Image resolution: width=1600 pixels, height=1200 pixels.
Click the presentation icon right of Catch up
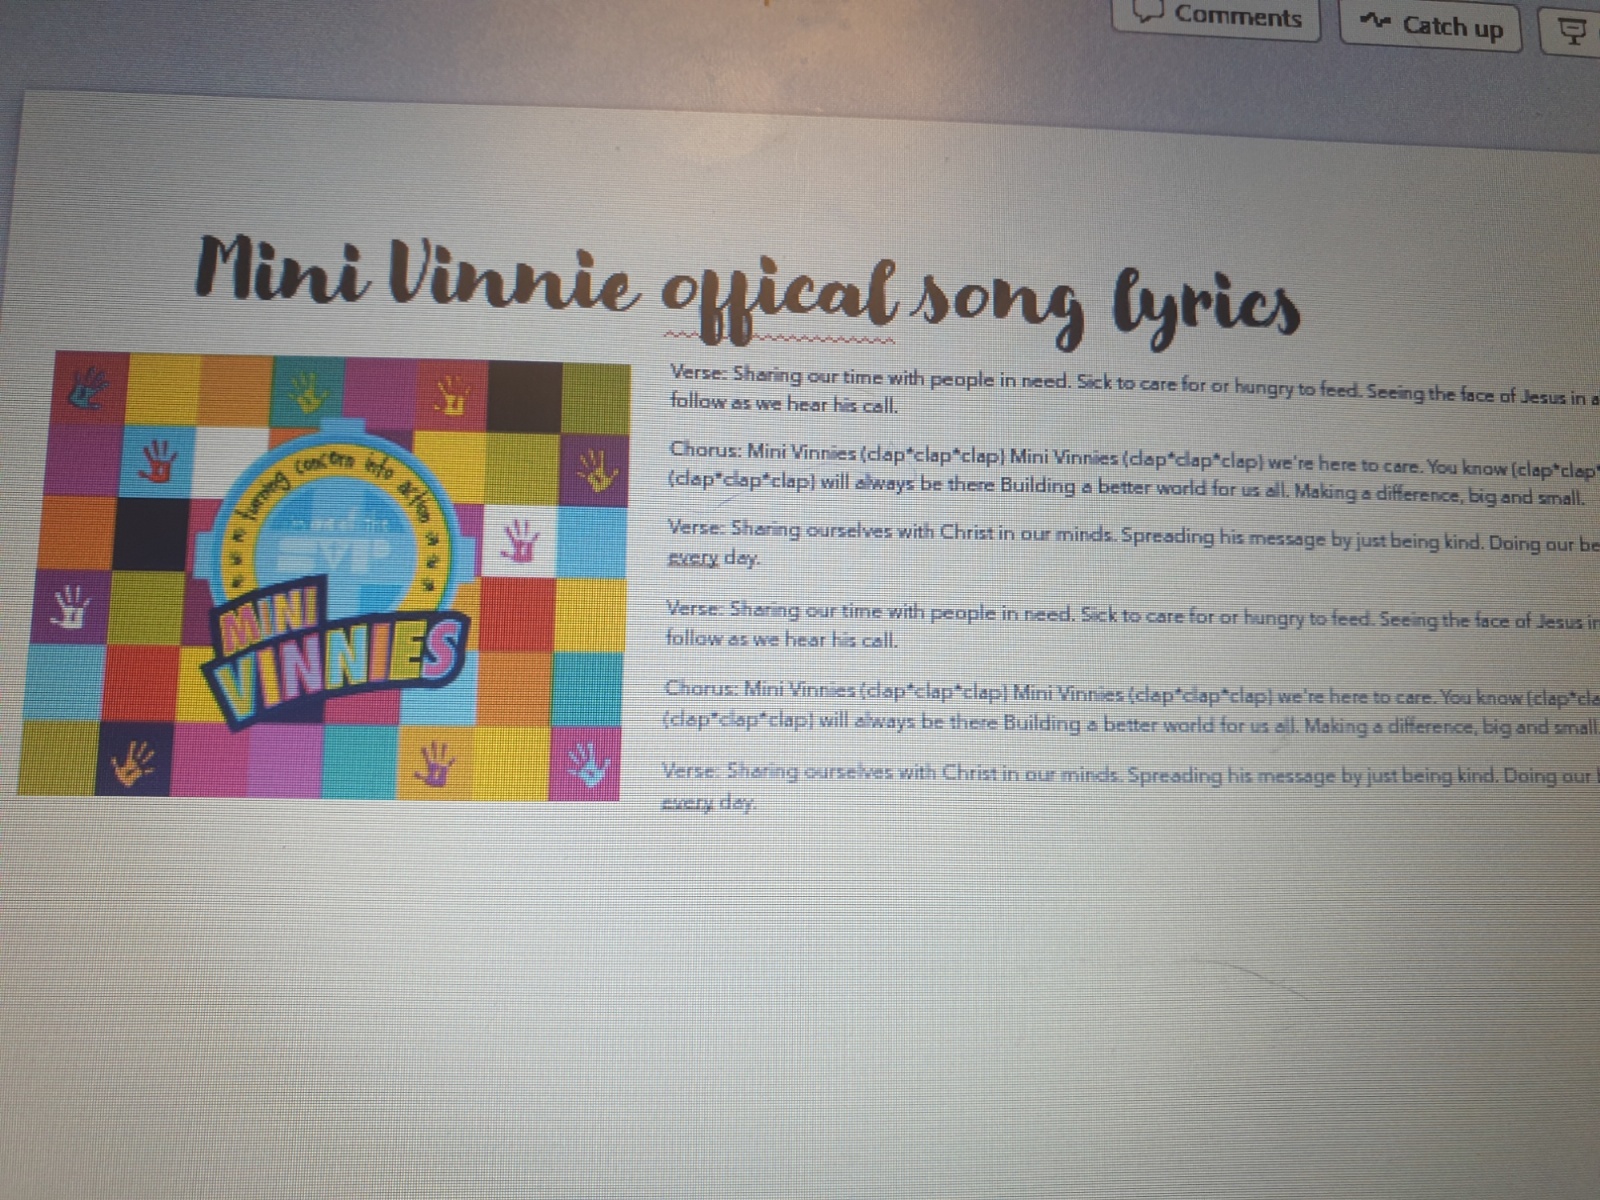(x=1573, y=32)
